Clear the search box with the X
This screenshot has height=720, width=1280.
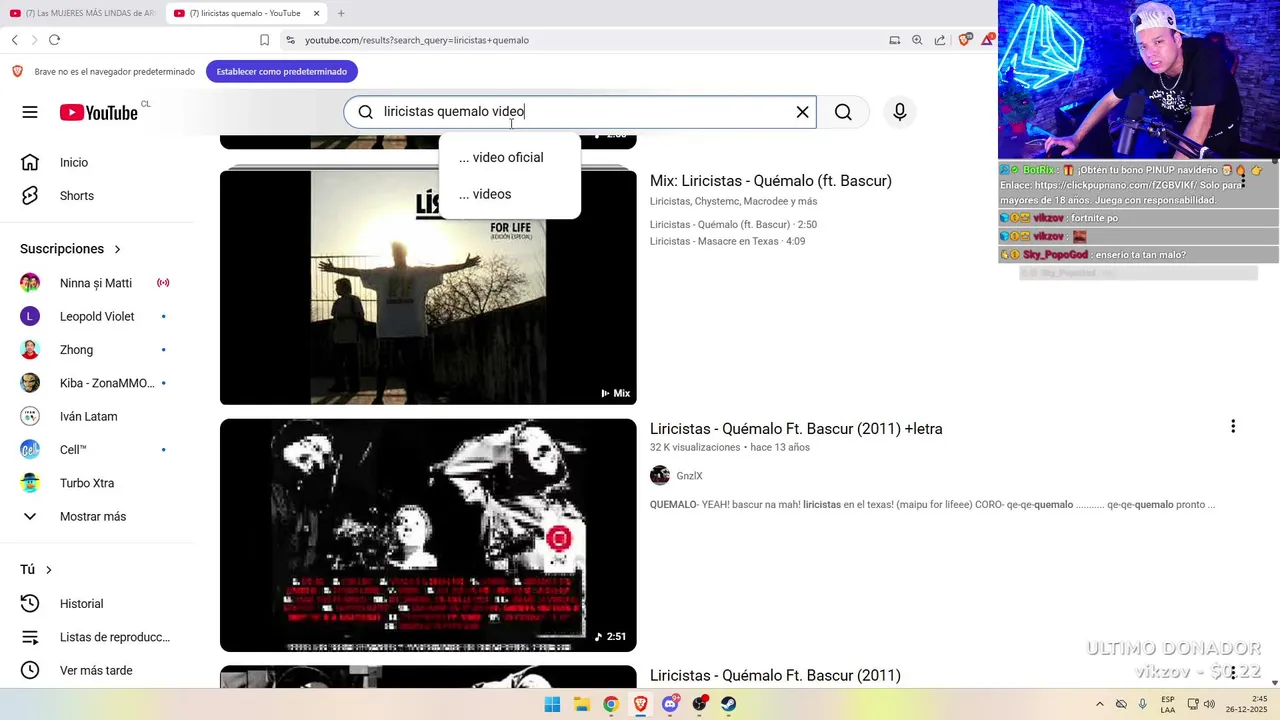[802, 112]
